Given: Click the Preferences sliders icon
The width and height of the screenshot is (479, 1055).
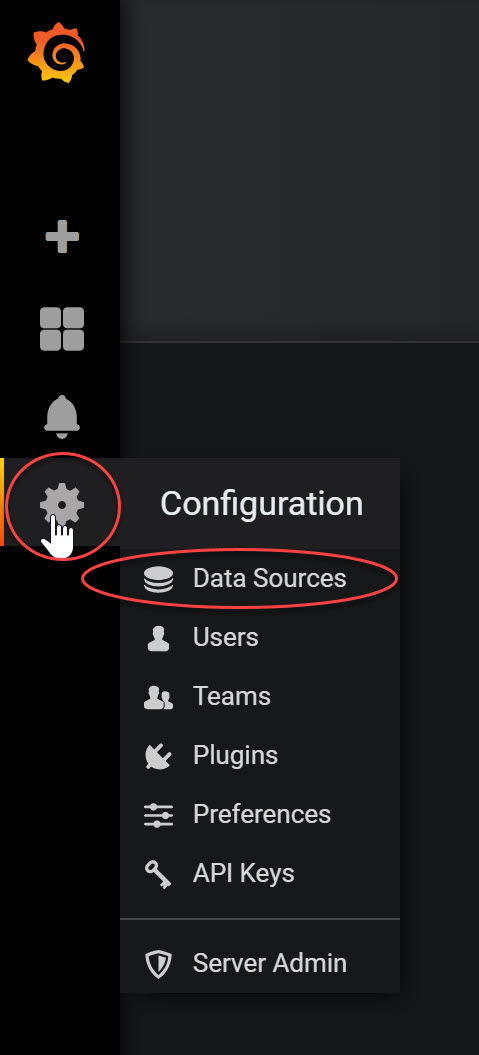Looking at the screenshot, I should pos(158,815).
